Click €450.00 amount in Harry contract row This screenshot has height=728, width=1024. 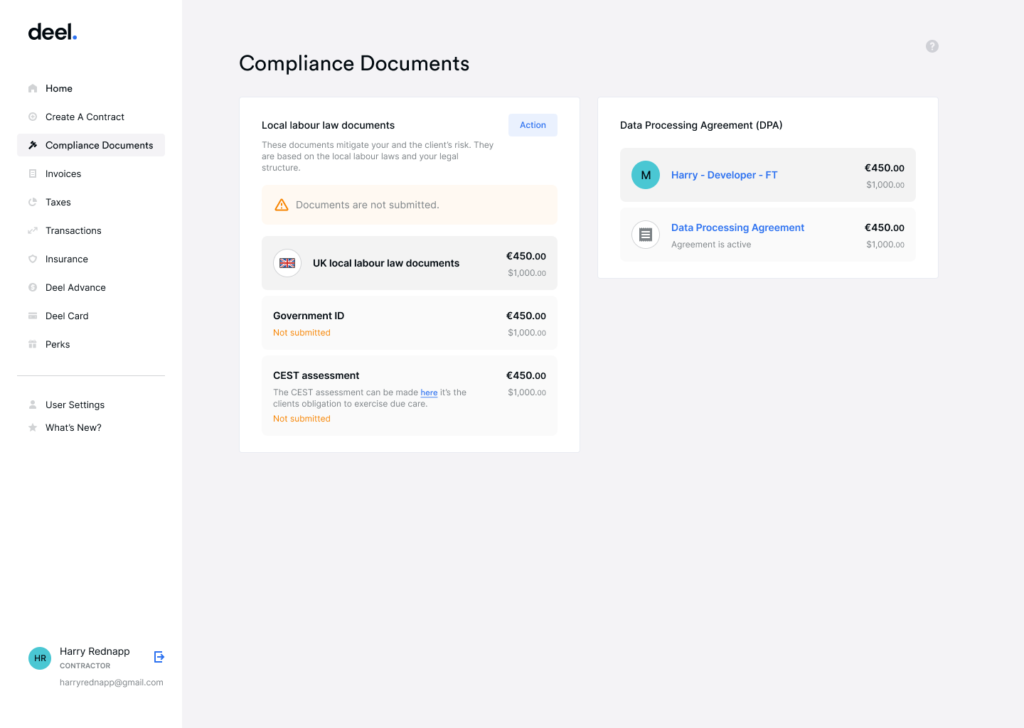click(884, 168)
